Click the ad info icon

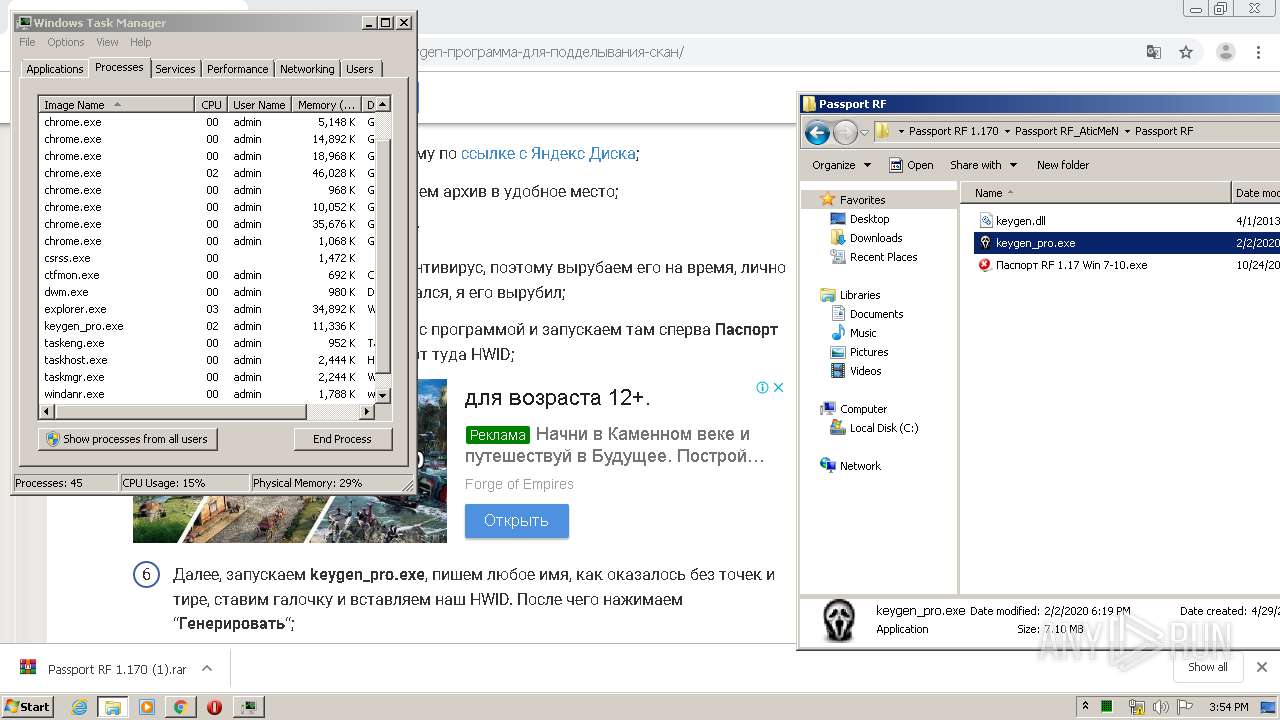pos(762,388)
